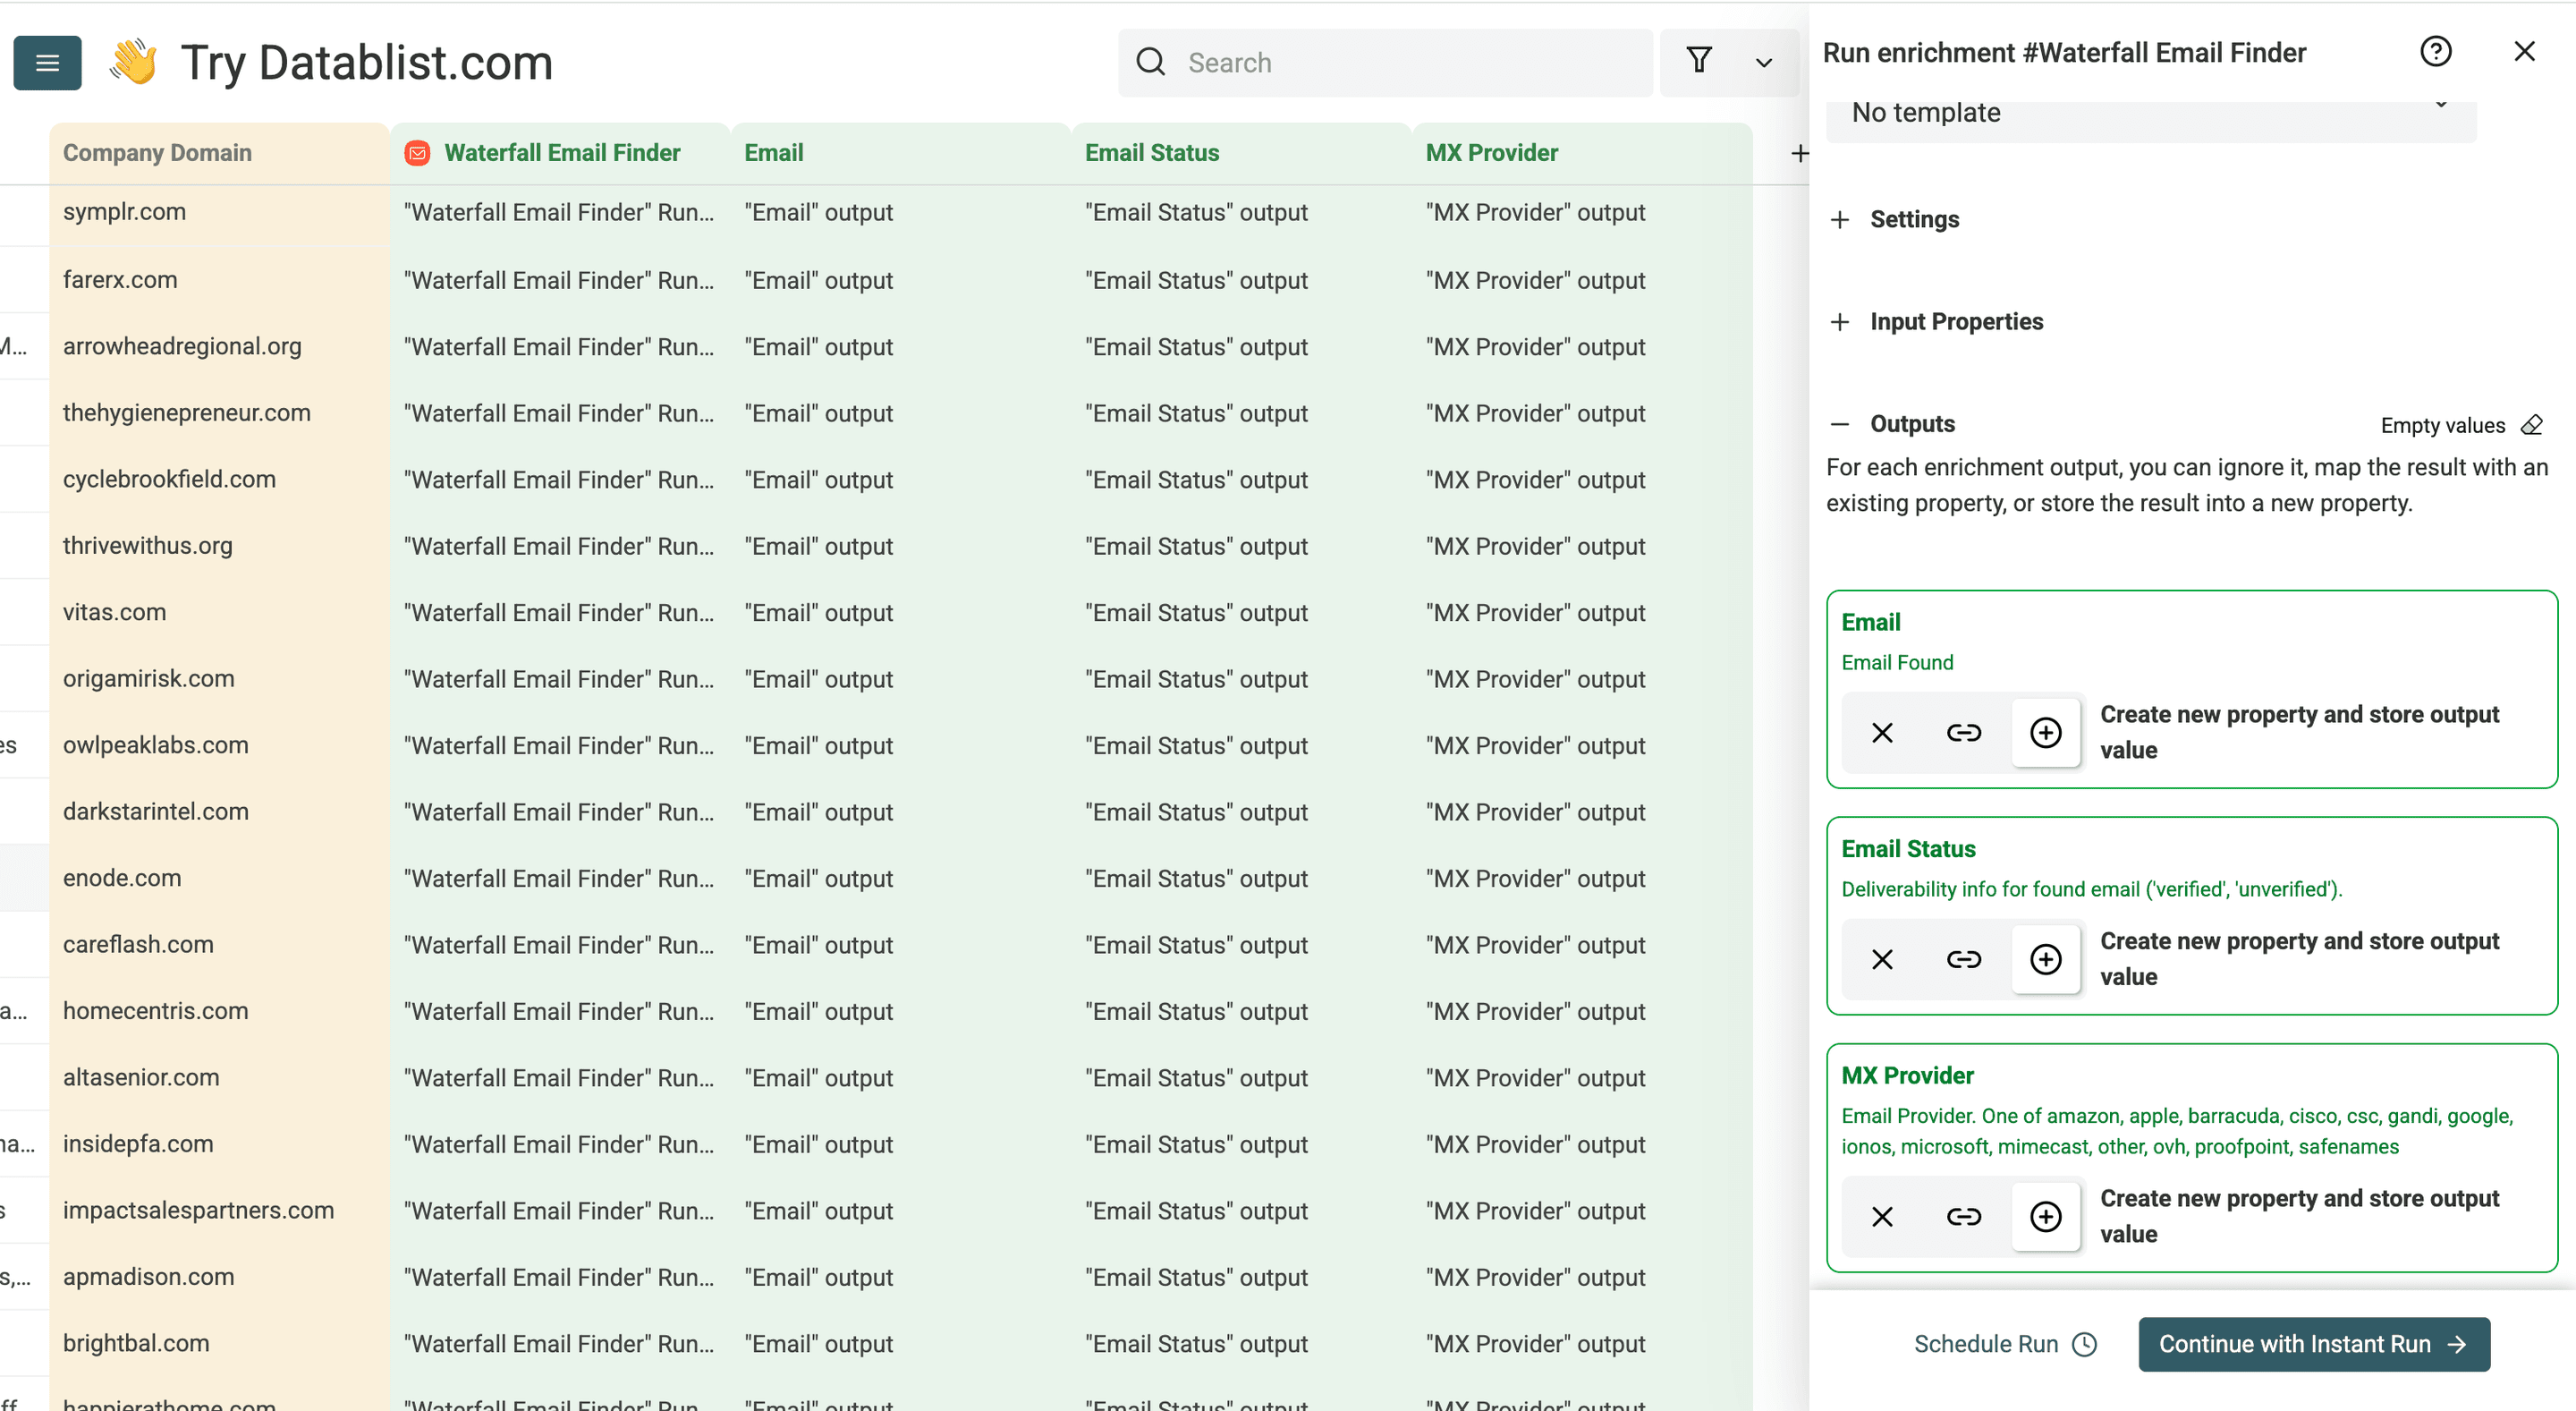Select the brightbal.com cell
2576x1411 pixels.
219,1343
